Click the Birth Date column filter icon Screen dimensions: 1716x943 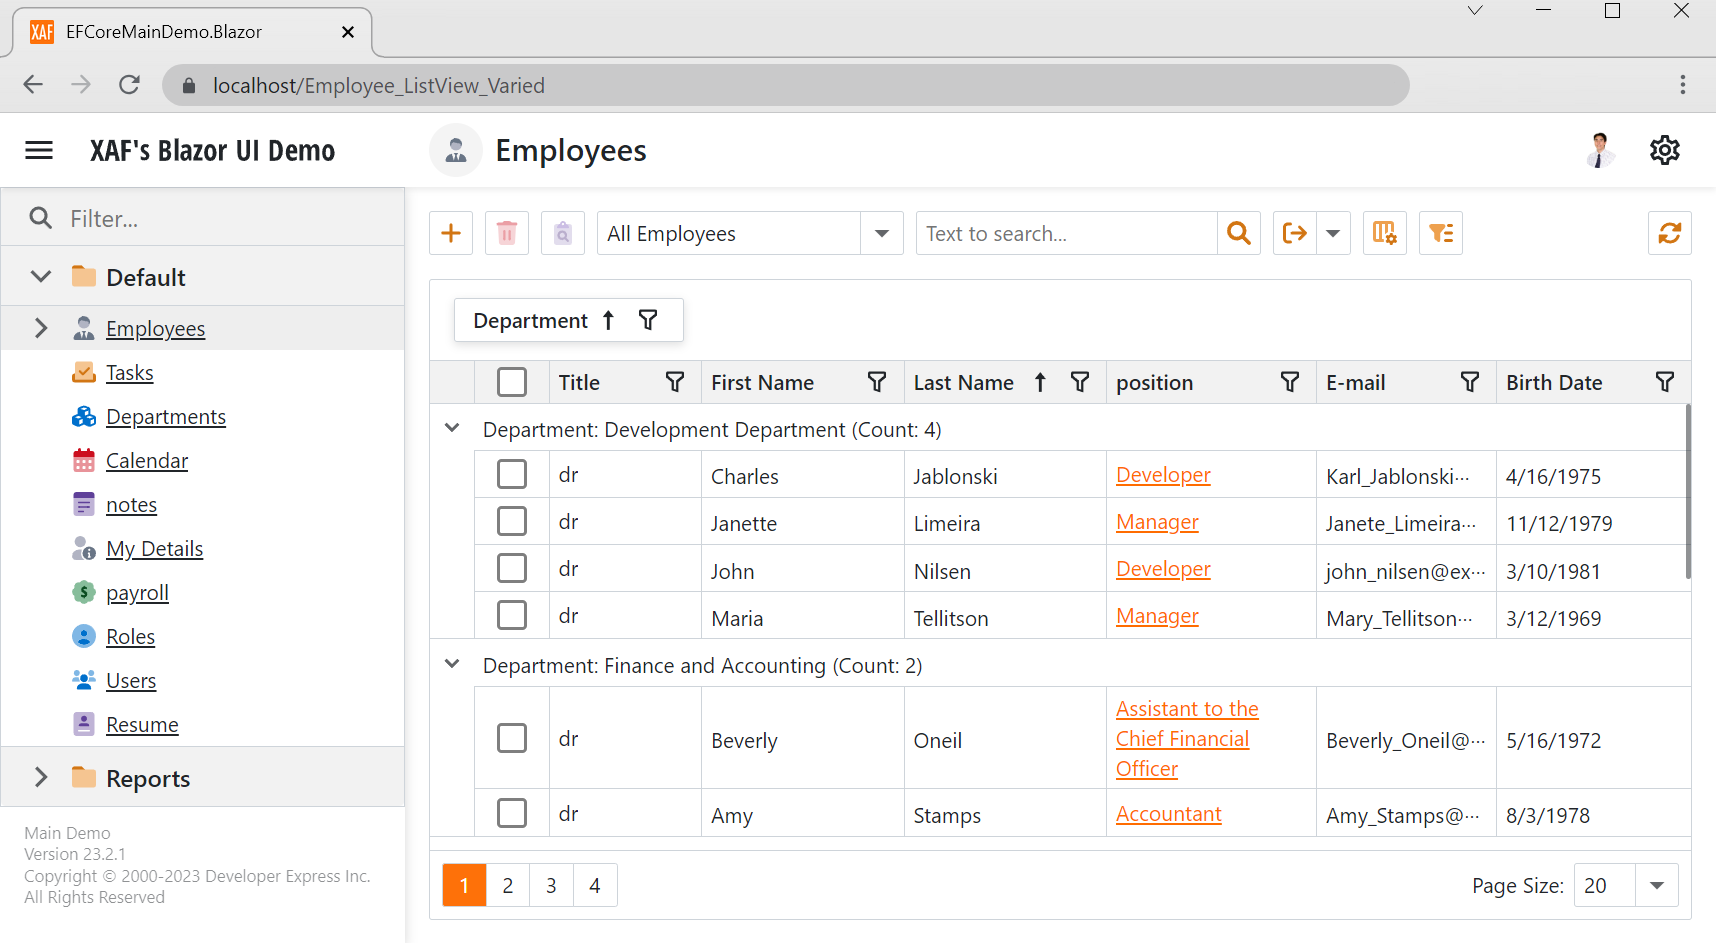[1665, 382]
